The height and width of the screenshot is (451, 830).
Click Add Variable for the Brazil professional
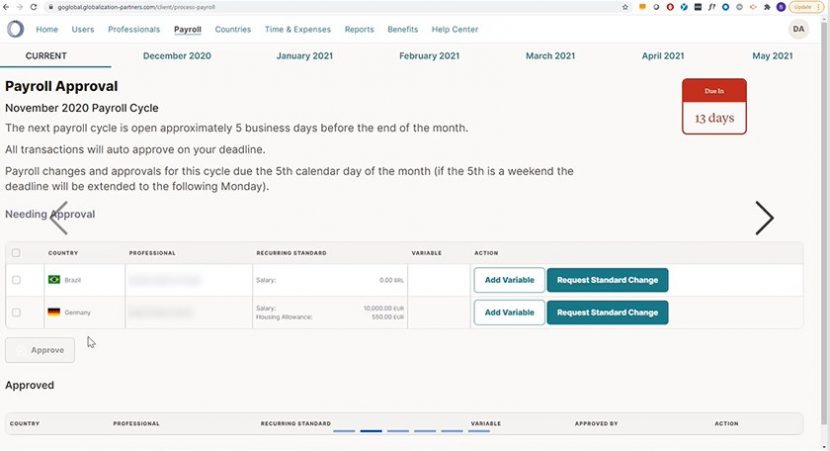(509, 280)
